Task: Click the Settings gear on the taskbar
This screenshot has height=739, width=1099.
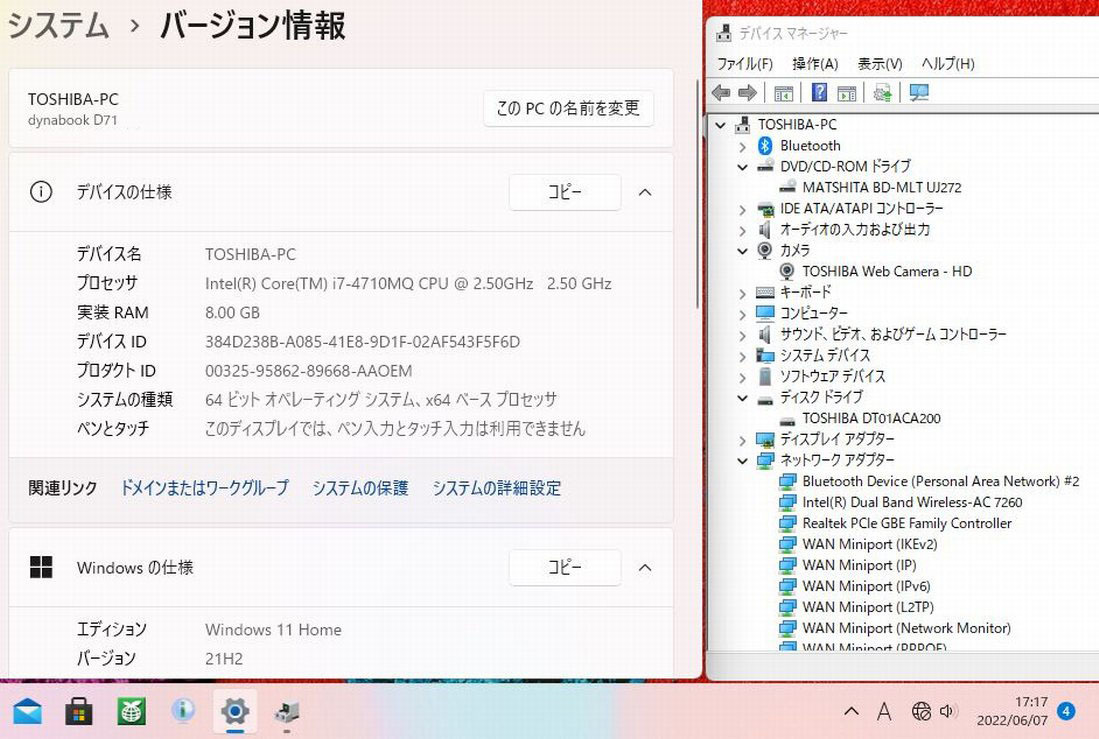Action: click(235, 712)
